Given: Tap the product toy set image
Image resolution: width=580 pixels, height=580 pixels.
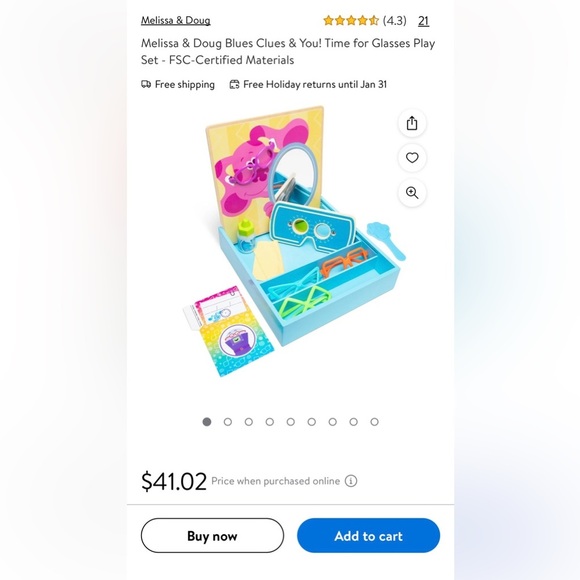Looking at the screenshot, I should coord(294,241).
